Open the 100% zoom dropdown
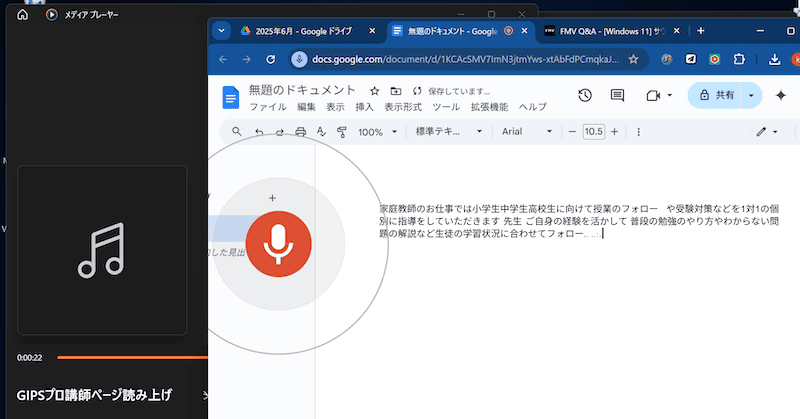The height and width of the screenshot is (419, 800). point(378,132)
